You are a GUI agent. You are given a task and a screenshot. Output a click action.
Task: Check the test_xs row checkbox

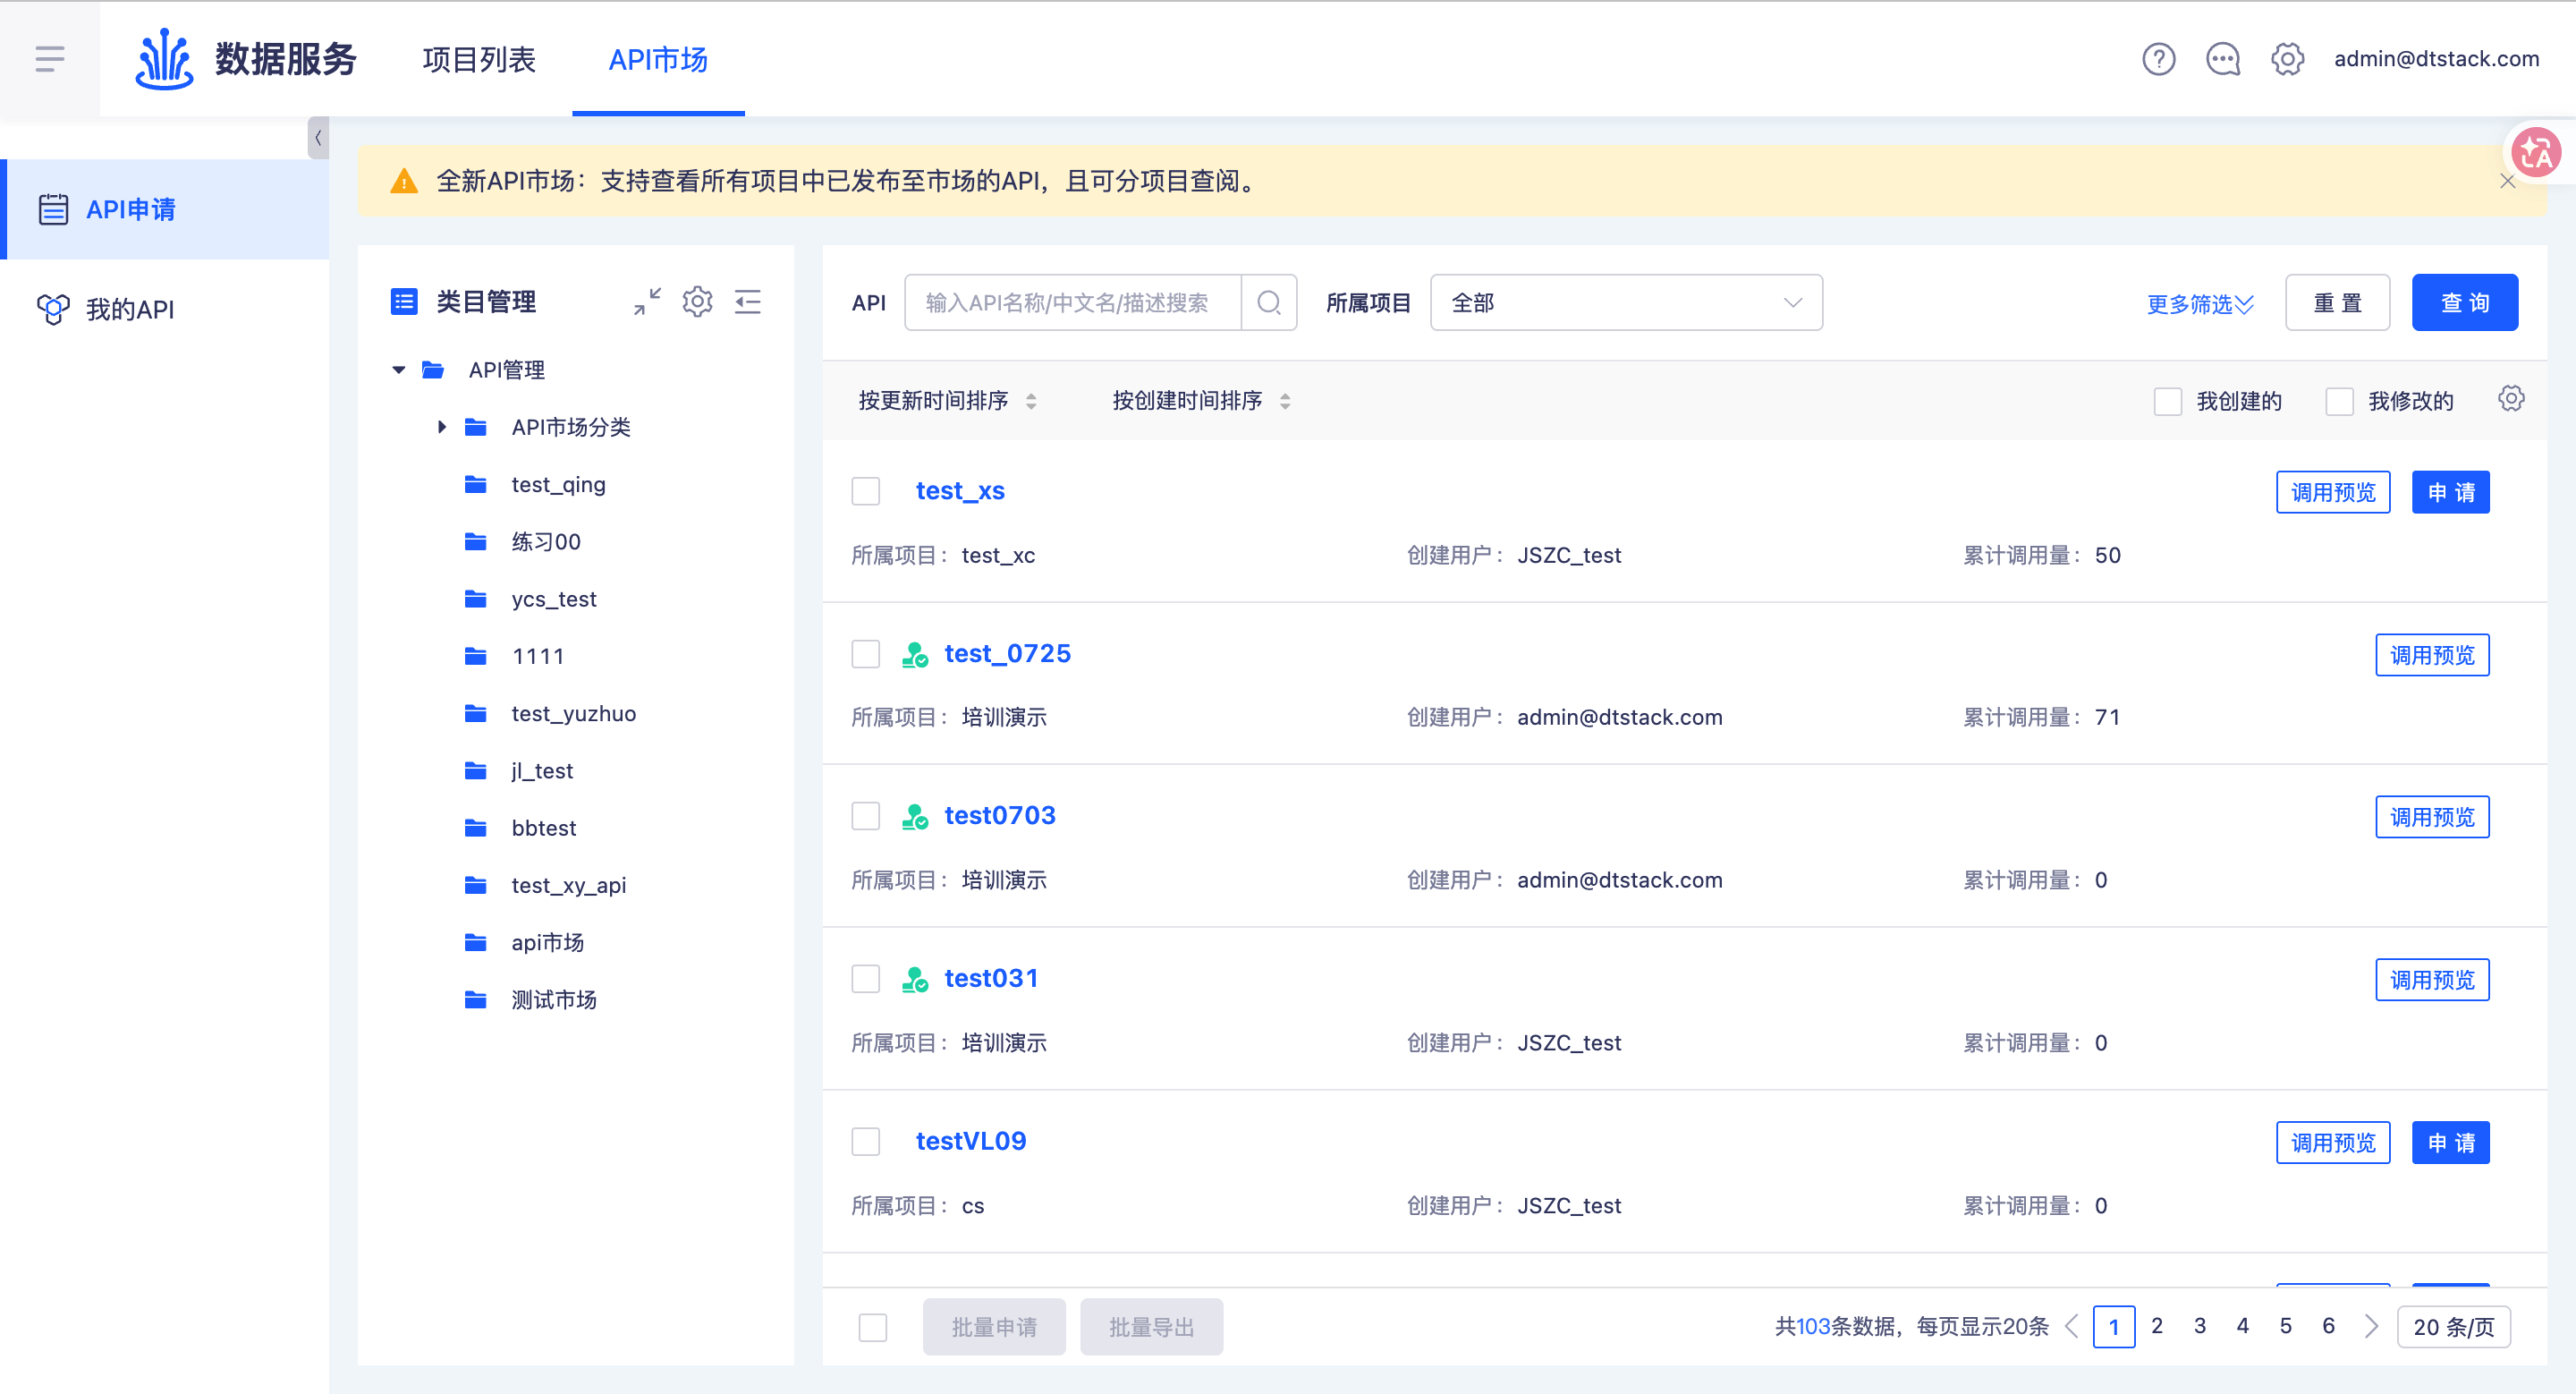point(865,491)
